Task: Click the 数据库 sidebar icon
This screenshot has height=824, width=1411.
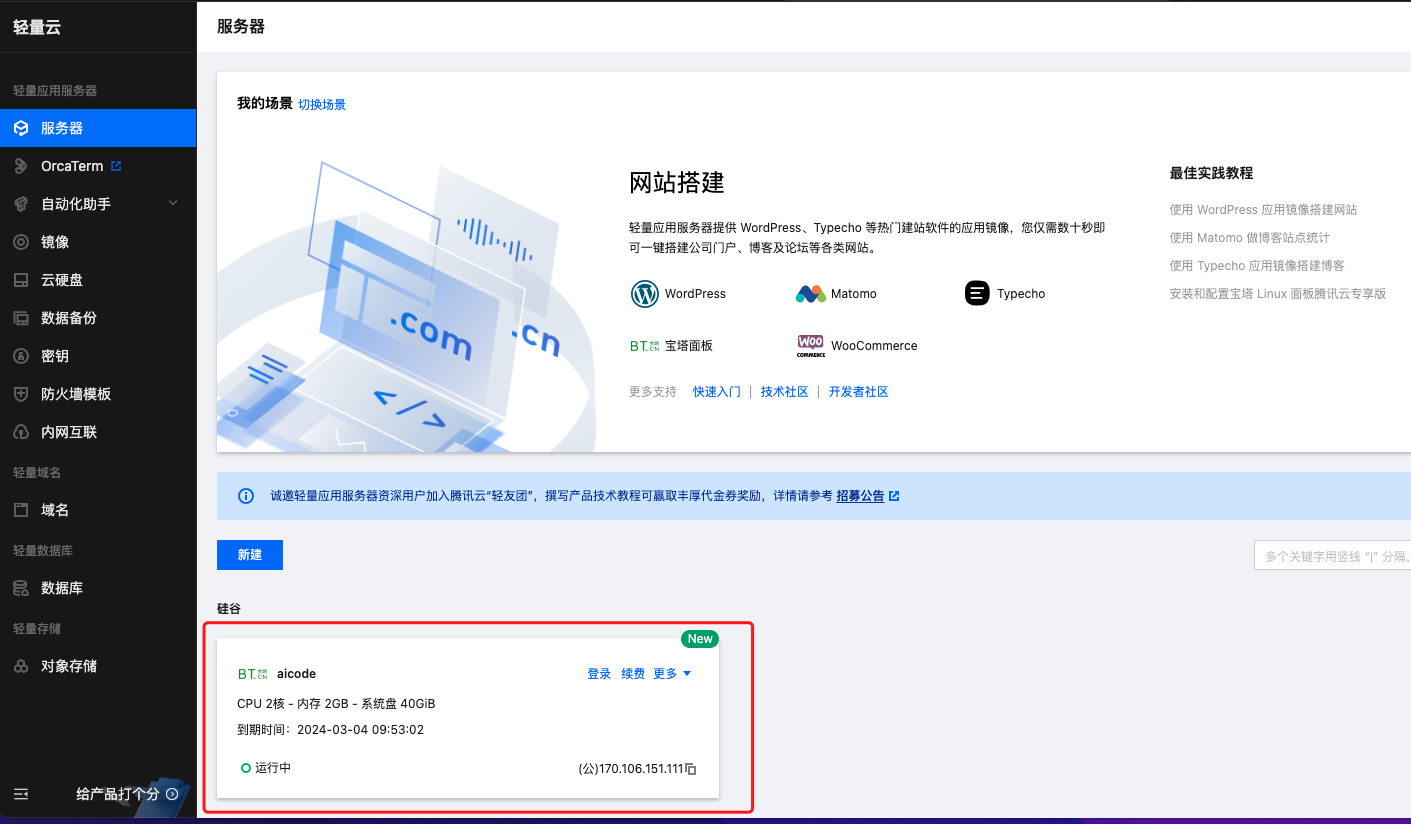Action: coord(20,588)
